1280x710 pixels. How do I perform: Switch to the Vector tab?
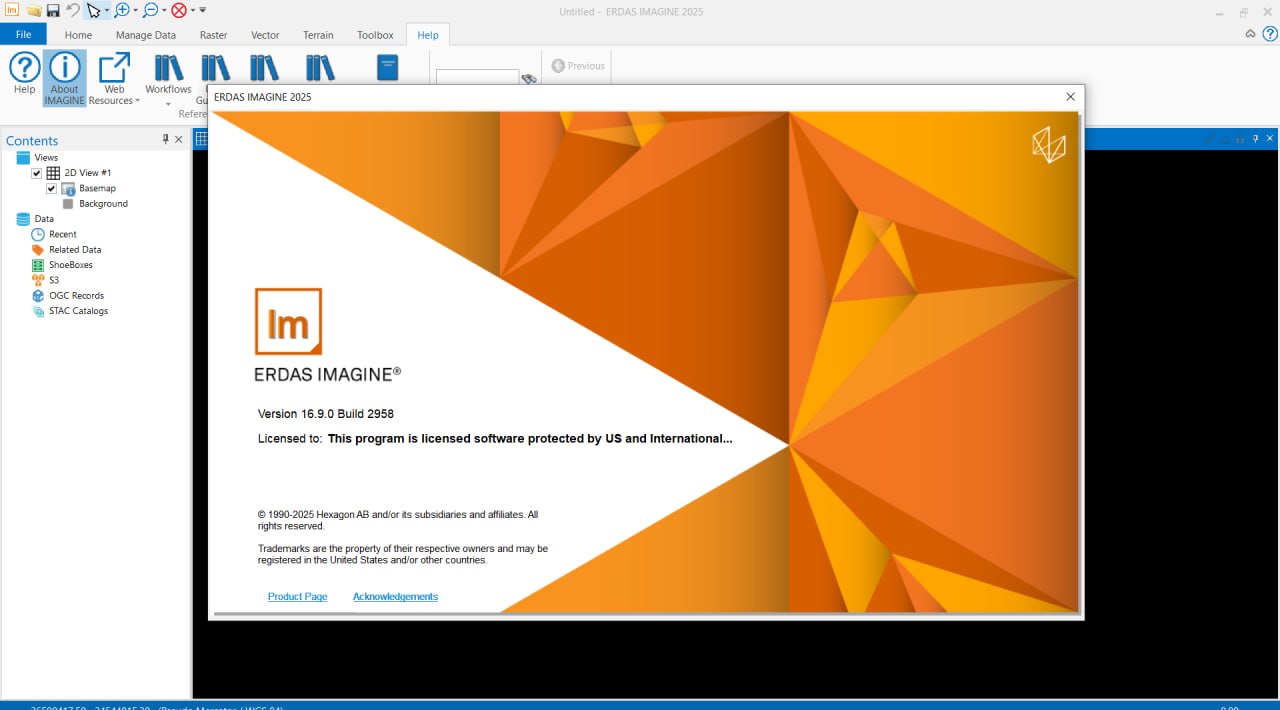[265, 35]
